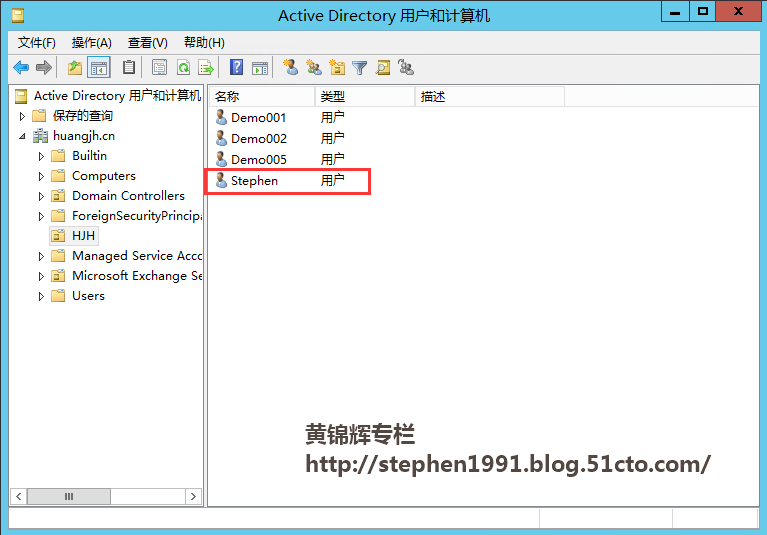Viewport: 767px width, 535px height.
Task: Click the left arrow of tree scrollbar
Action: coord(19,496)
